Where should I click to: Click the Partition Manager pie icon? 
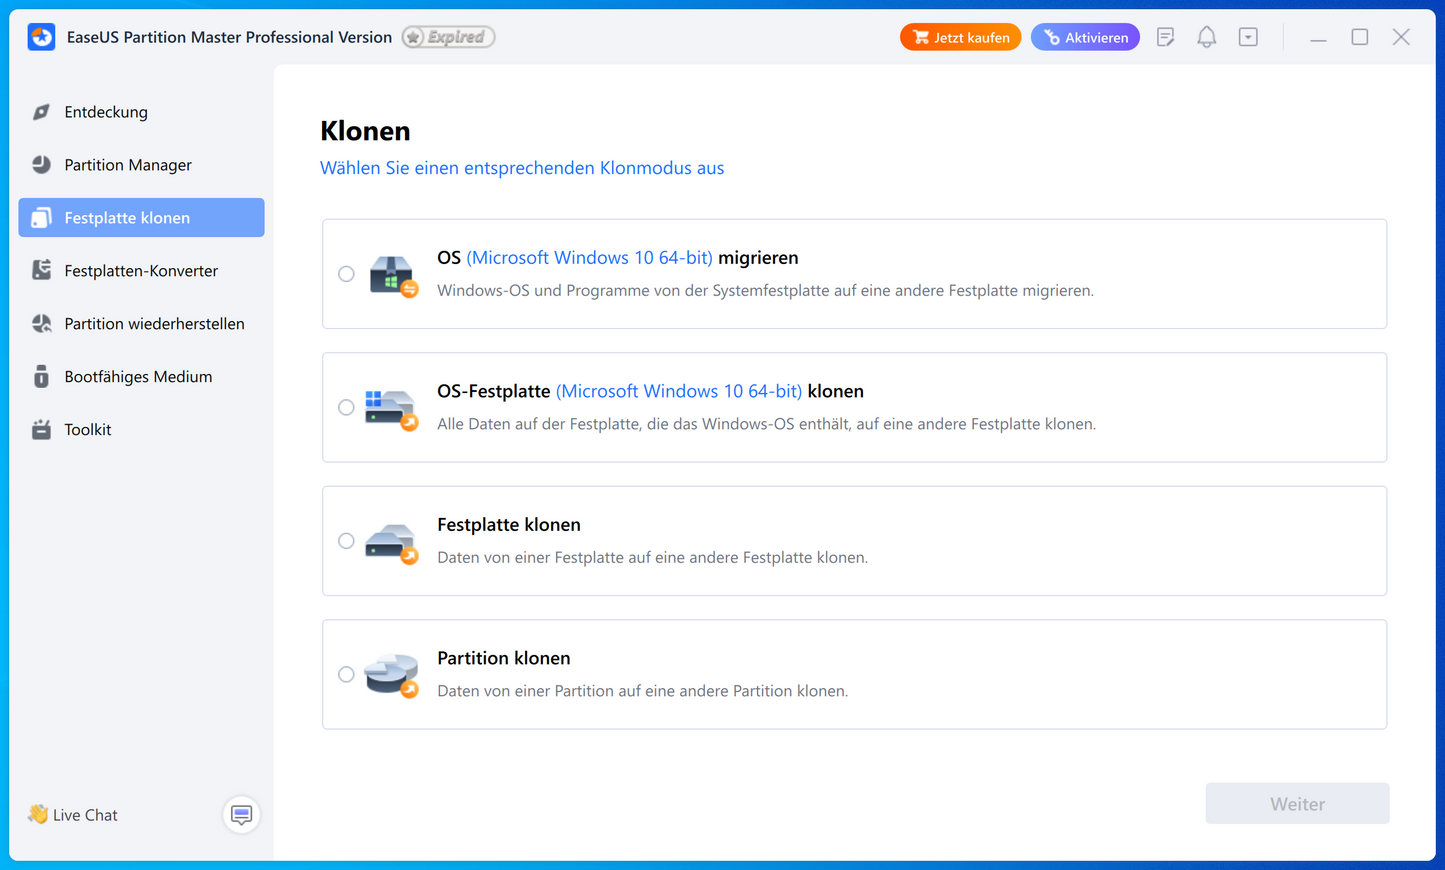click(41, 165)
